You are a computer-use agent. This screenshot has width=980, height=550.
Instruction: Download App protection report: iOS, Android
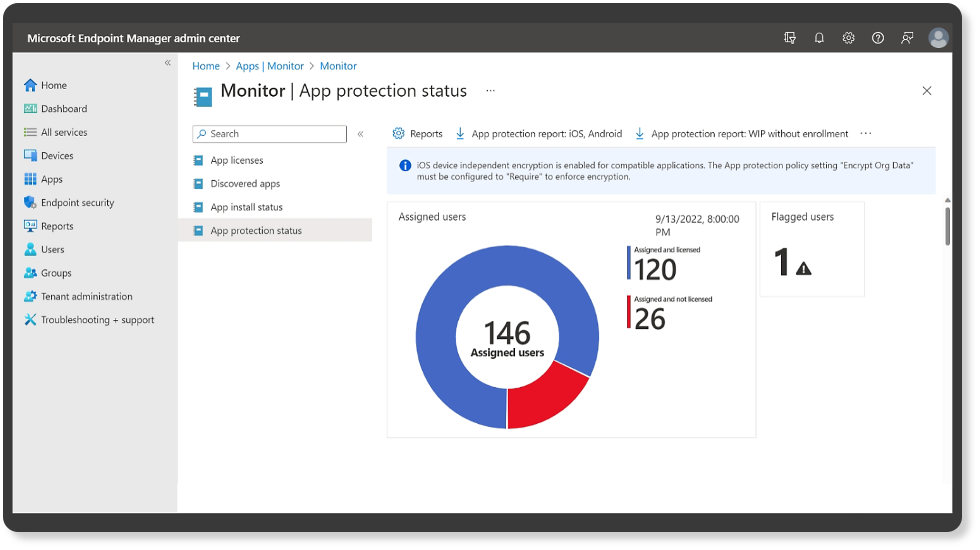[x=538, y=134]
